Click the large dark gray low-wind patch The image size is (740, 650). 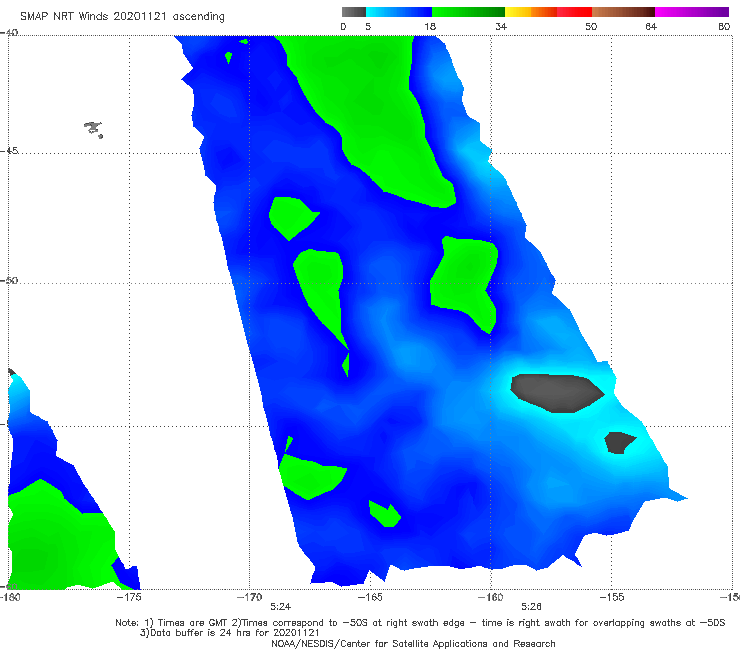557,393
